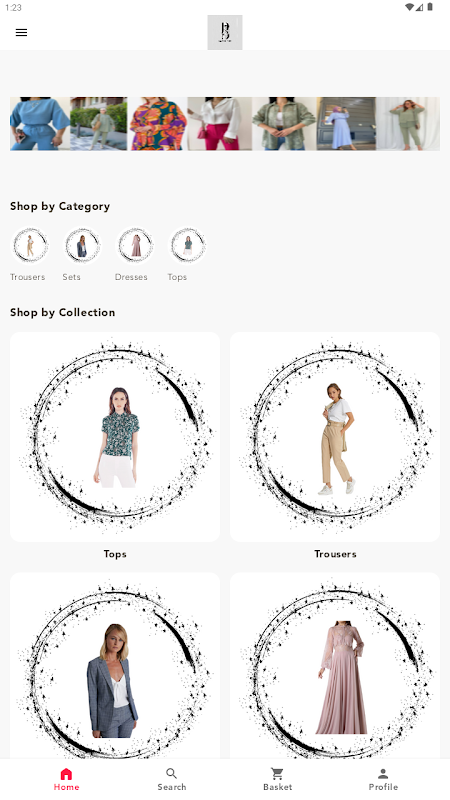
Task: Click the Tops collection label
Action: 115,554
